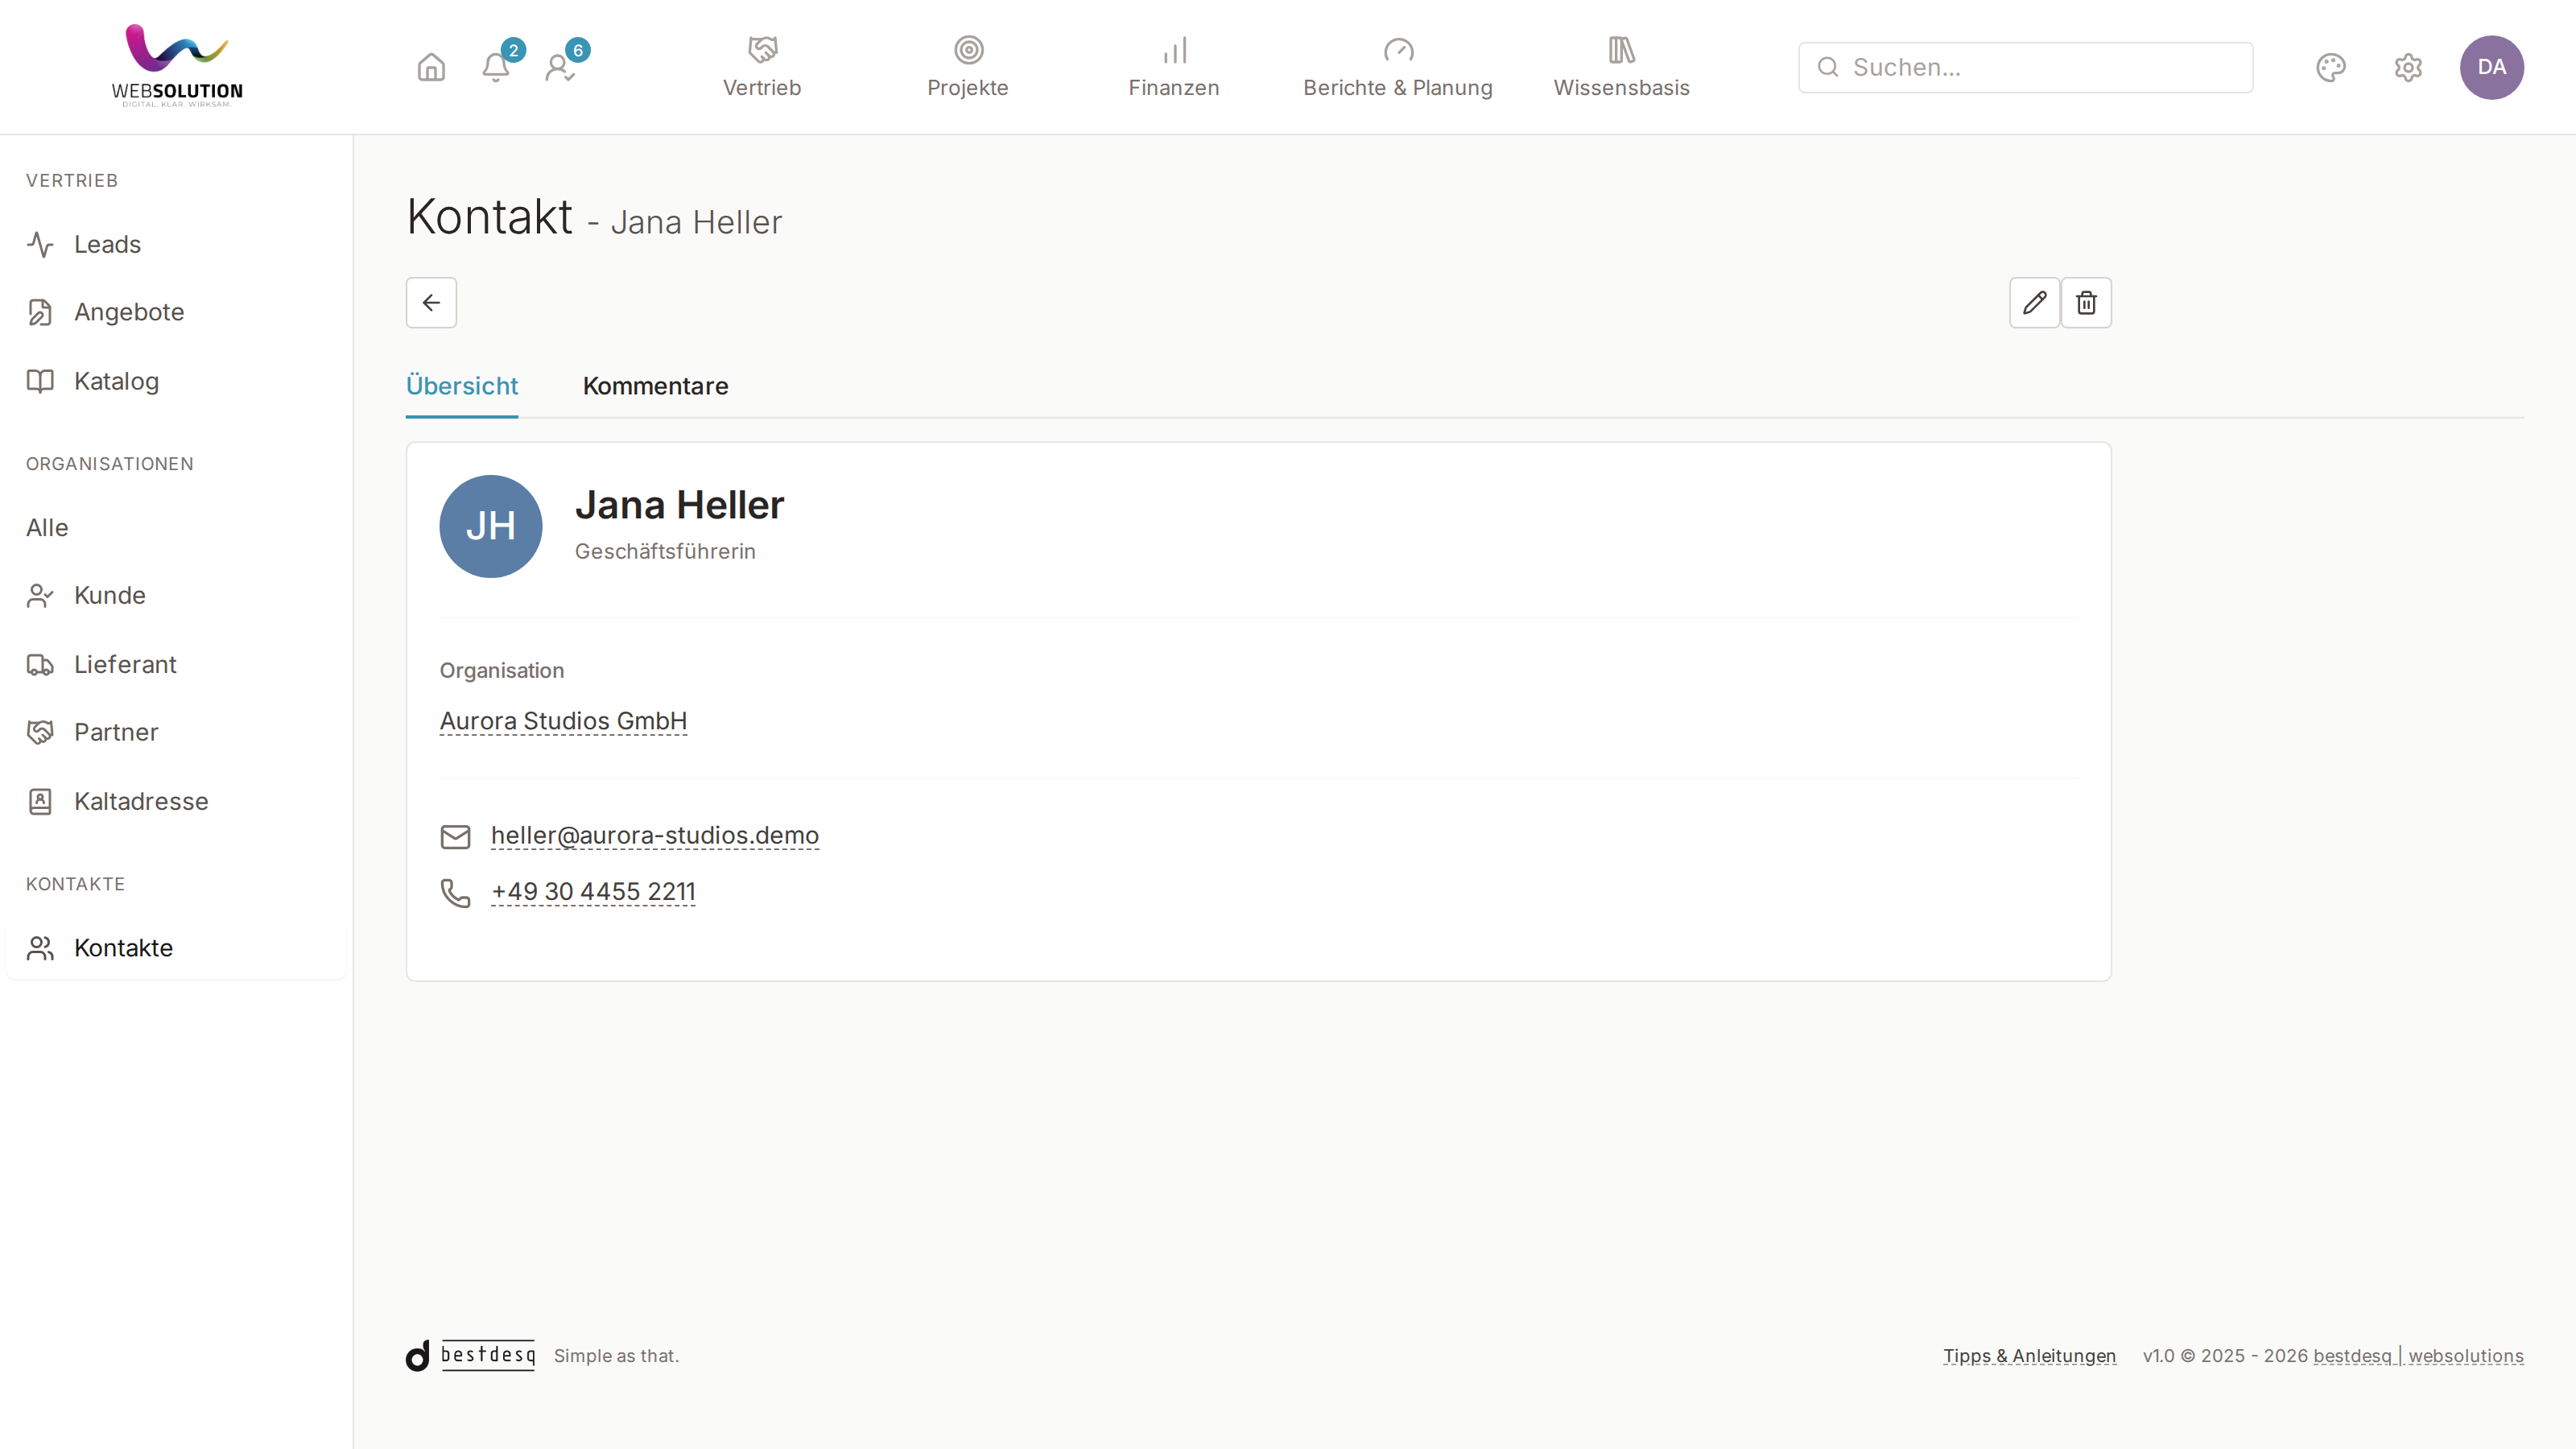Edit contact with the pencil icon
Image resolution: width=2576 pixels, height=1449 pixels.
(x=2034, y=302)
